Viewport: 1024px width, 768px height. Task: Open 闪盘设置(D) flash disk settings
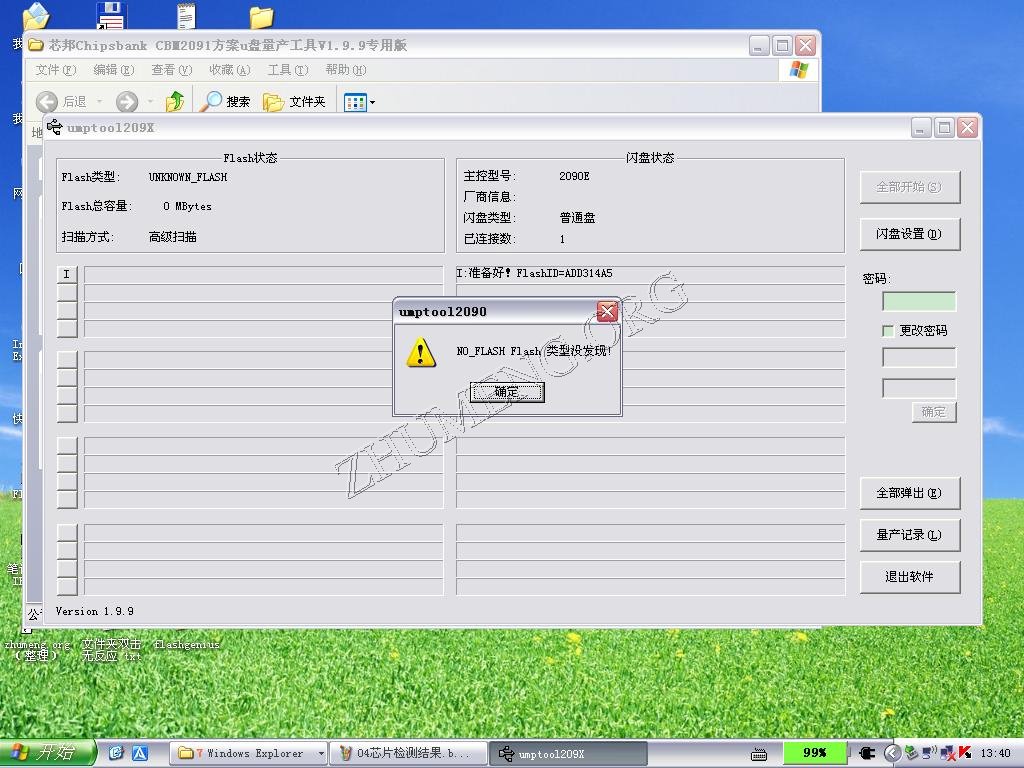point(910,234)
